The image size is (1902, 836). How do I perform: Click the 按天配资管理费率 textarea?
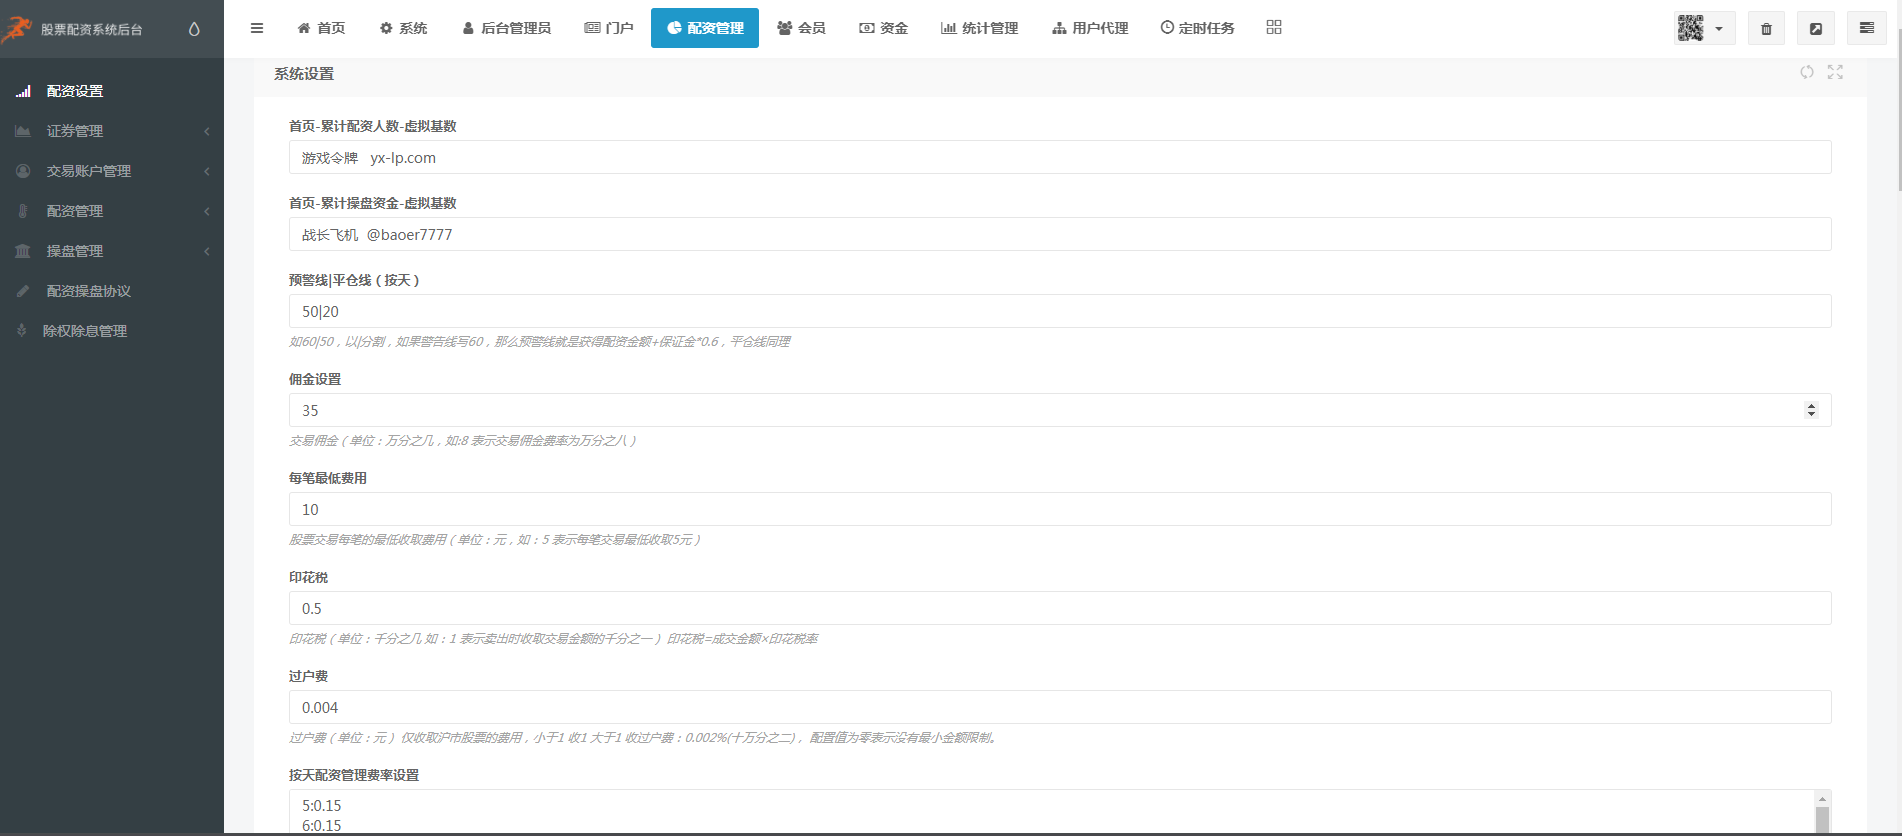click(1060, 811)
